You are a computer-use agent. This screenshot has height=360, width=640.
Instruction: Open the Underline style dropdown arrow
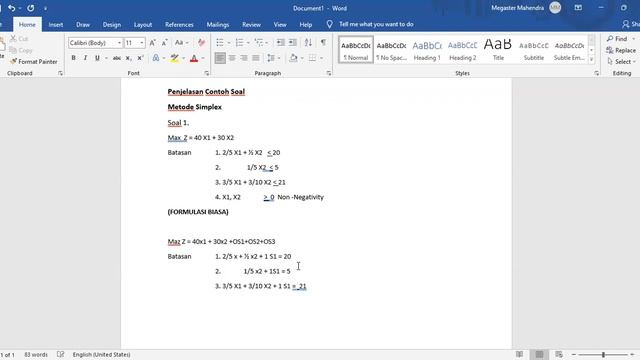(x=106, y=58)
